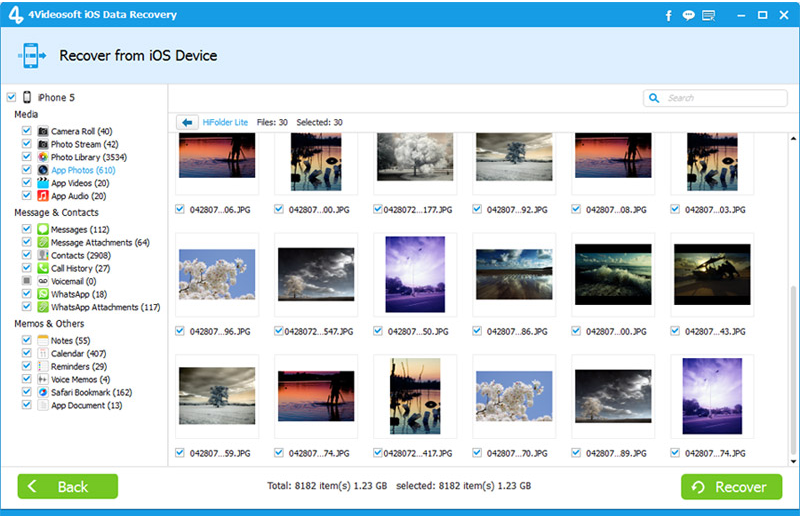The image size is (801, 516).
Task: Uncheck the iPhone 5 device checkbox
Action: pos(11,97)
